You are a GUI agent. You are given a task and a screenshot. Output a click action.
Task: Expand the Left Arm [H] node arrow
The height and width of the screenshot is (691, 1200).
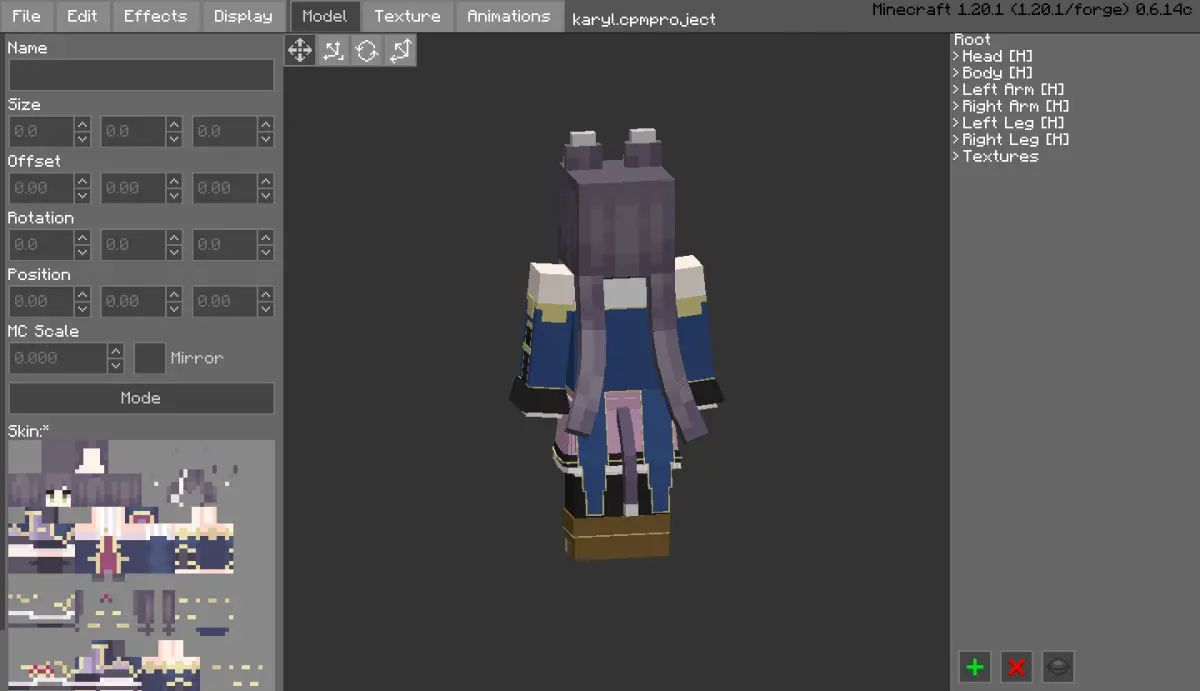point(956,90)
